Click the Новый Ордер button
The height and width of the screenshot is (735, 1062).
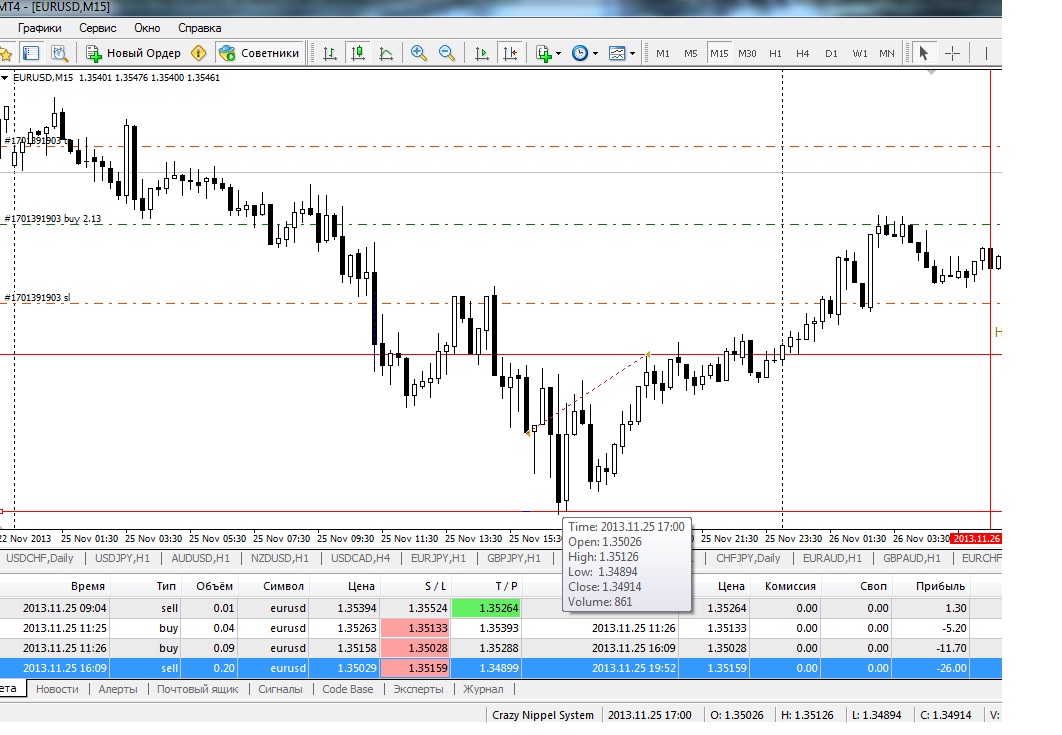(x=134, y=53)
